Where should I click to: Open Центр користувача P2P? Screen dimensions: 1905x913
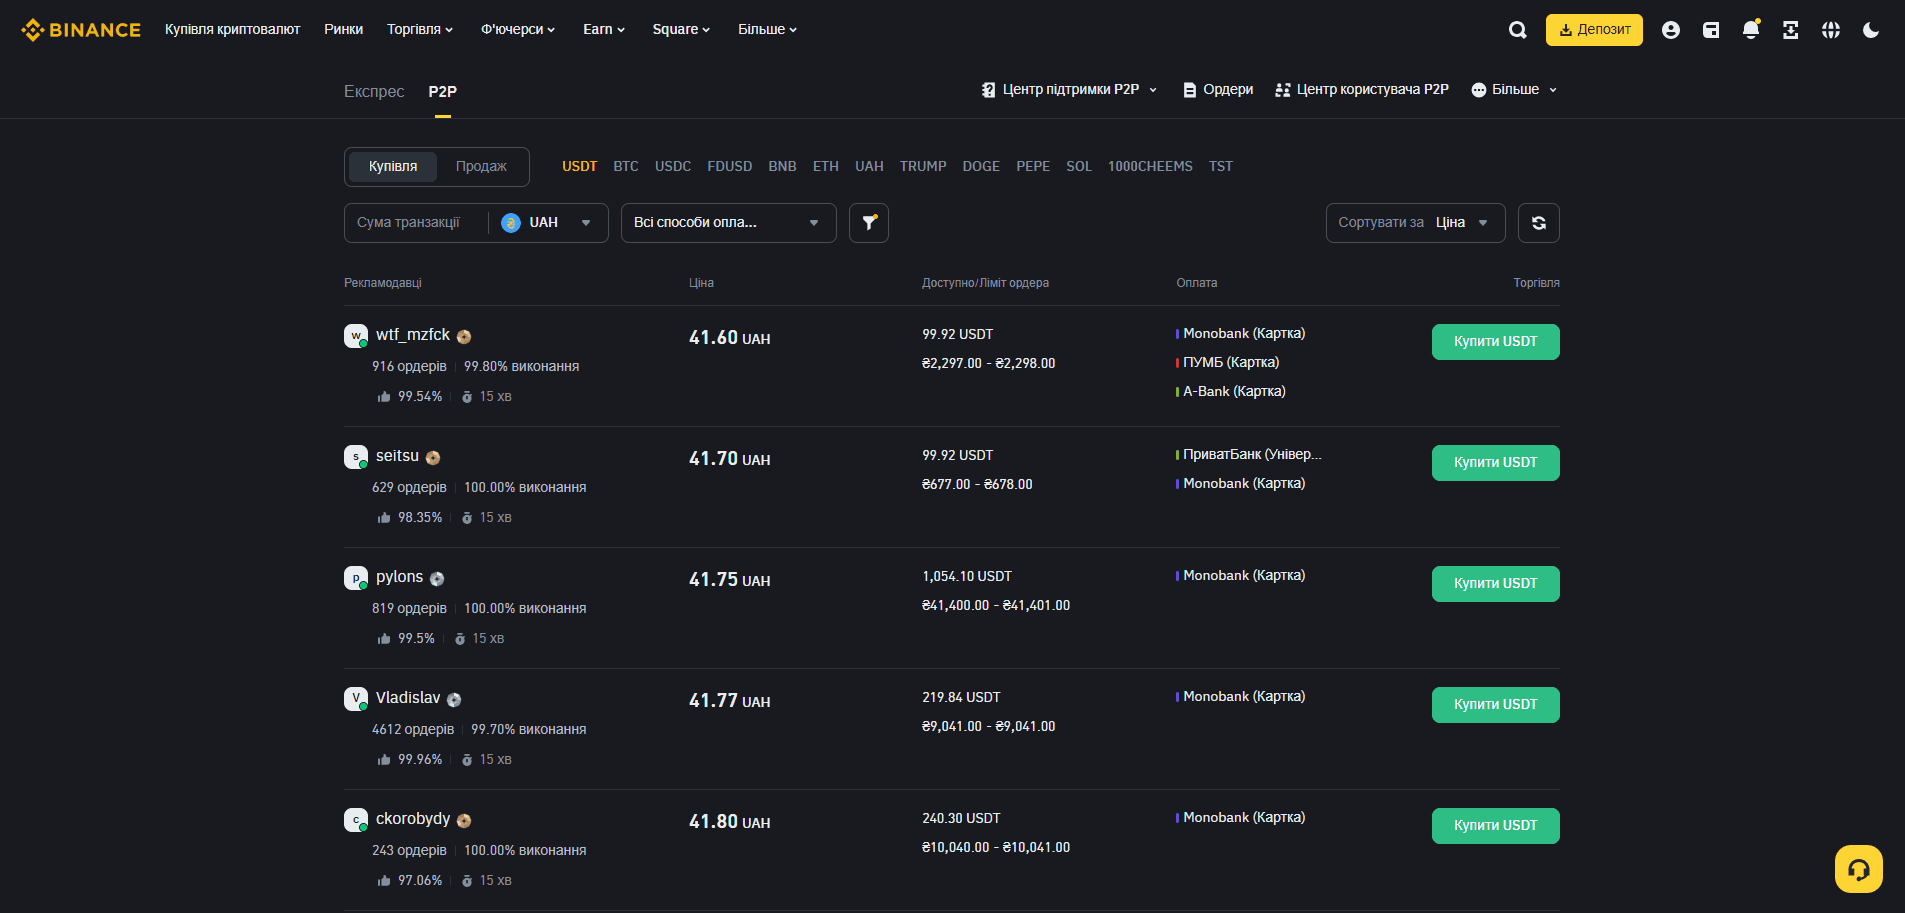click(x=1362, y=90)
